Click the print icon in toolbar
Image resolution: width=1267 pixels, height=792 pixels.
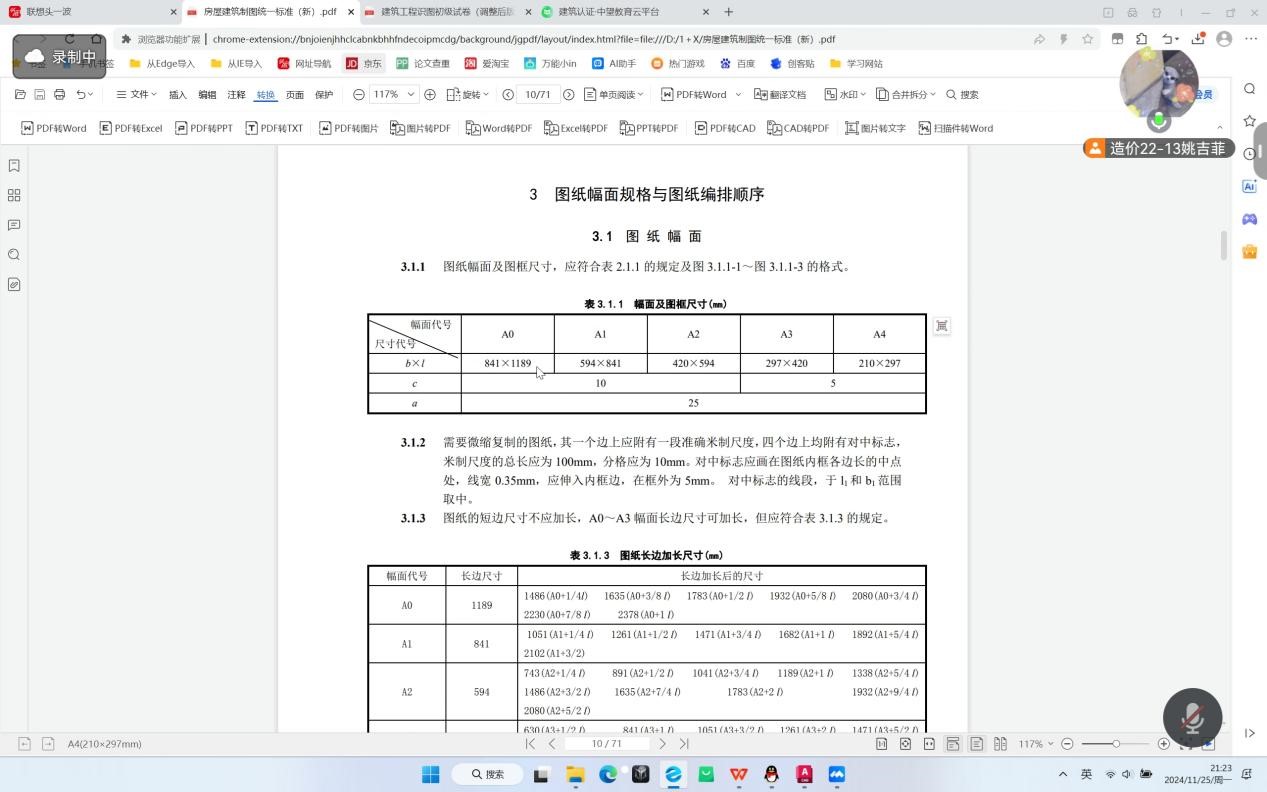[x=59, y=95]
